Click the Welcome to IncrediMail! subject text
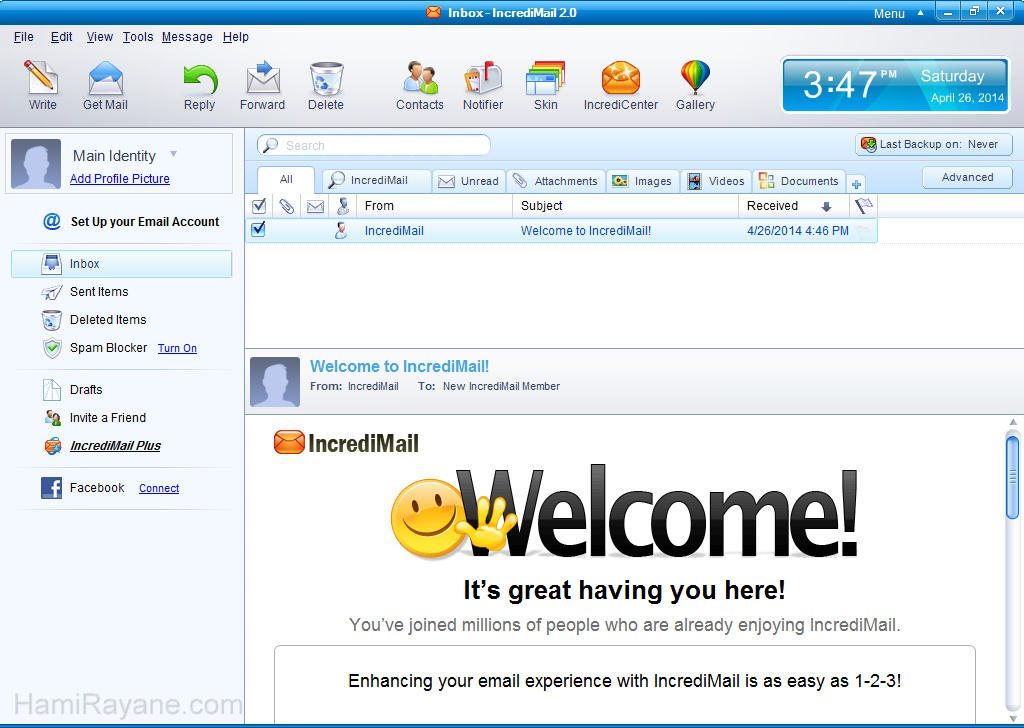 586,231
